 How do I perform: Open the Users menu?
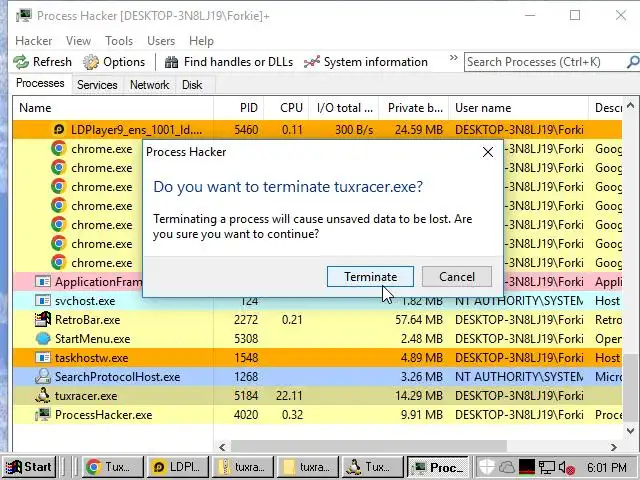pos(161,41)
